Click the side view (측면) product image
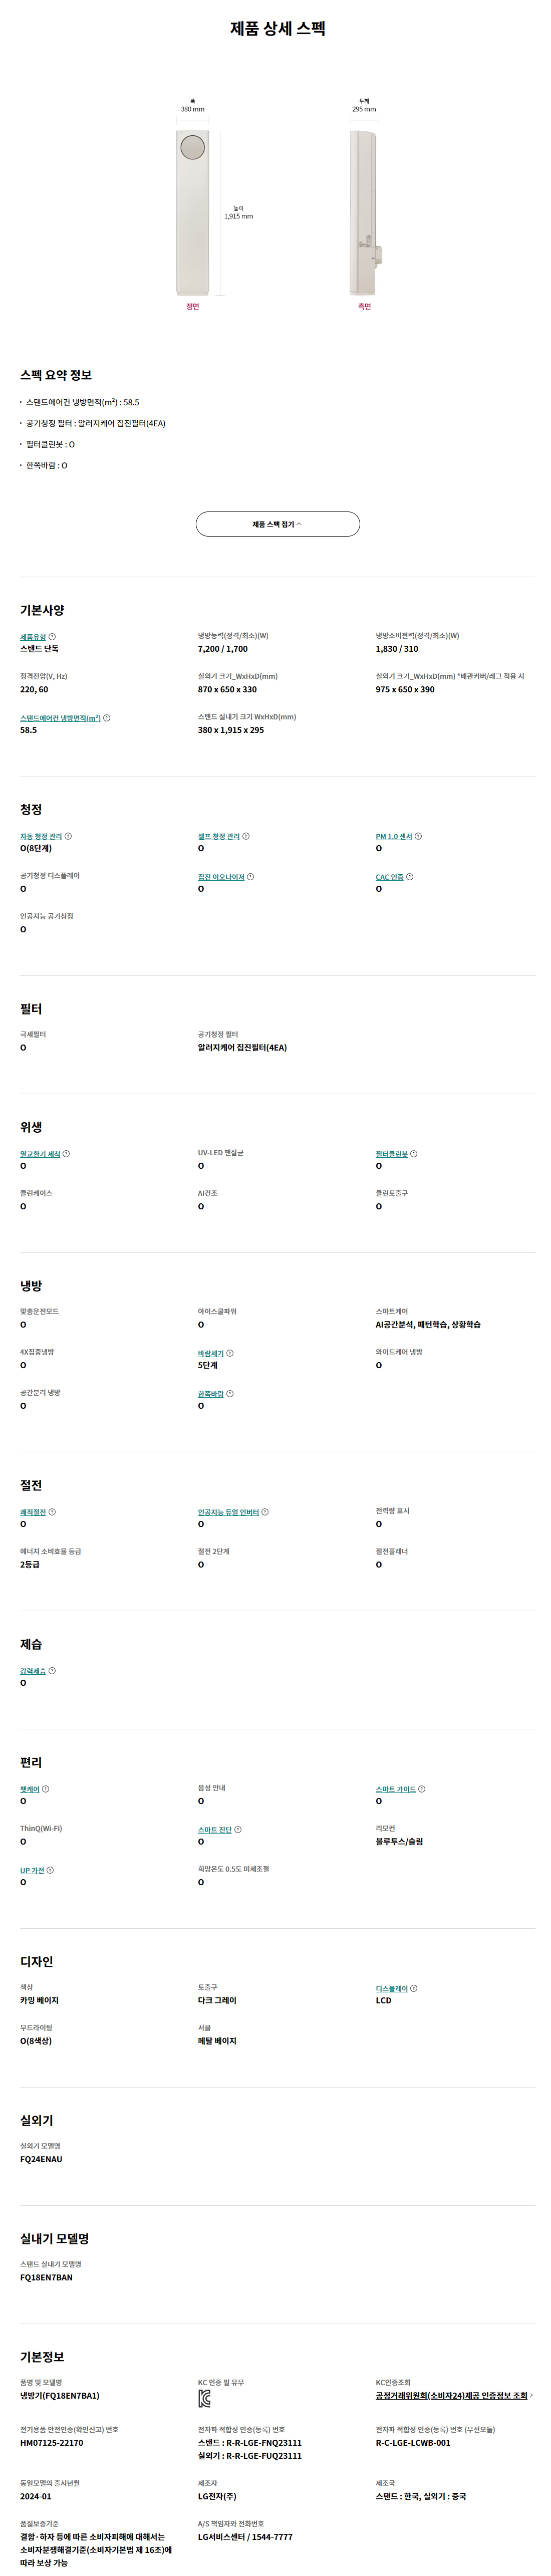Viewport: 551px width, 2576px height. pyautogui.click(x=365, y=212)
